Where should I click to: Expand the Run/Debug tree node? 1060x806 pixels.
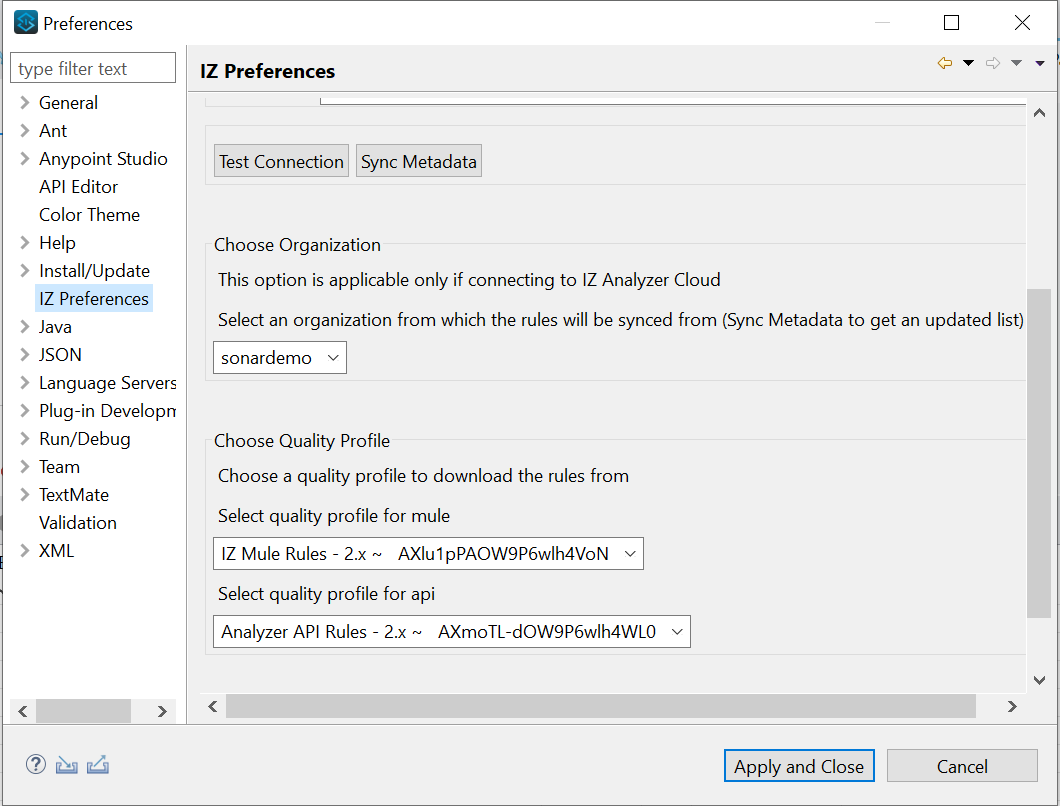(x=25, y=438)
